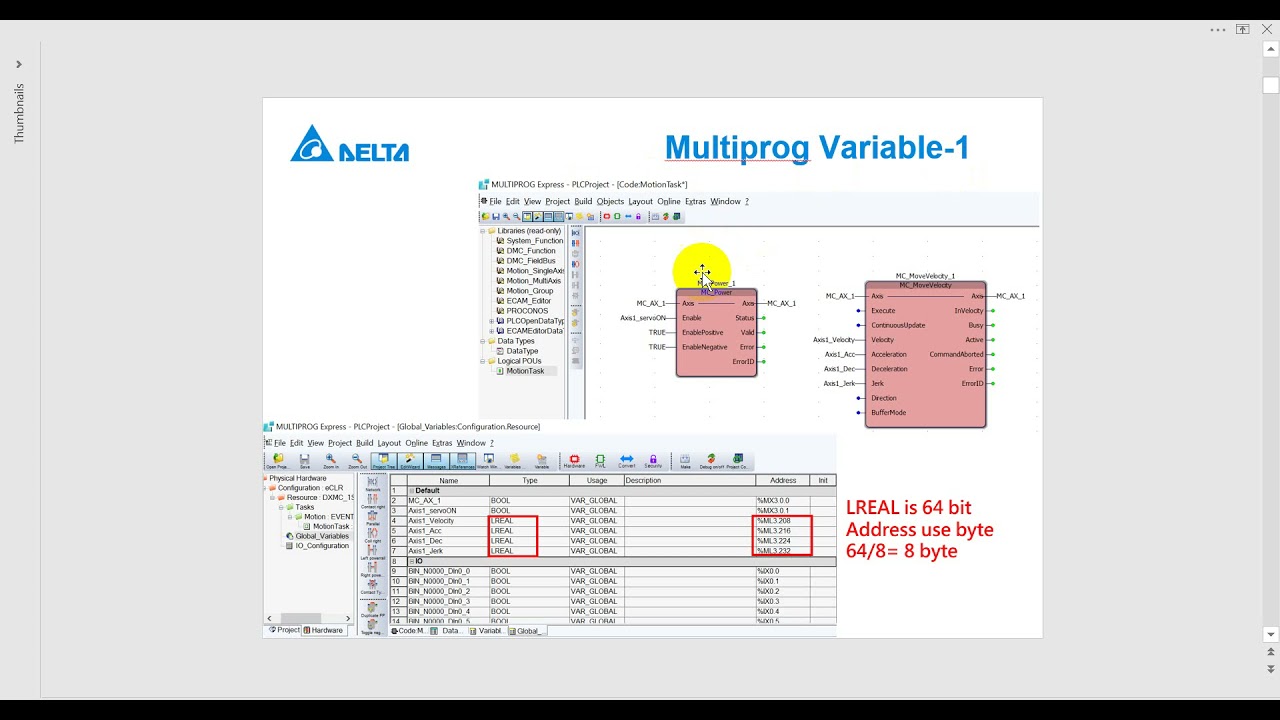The image size is (1280, 720).
Task: Switch to the Data... worksheet tab
Action: coord(449,631)
